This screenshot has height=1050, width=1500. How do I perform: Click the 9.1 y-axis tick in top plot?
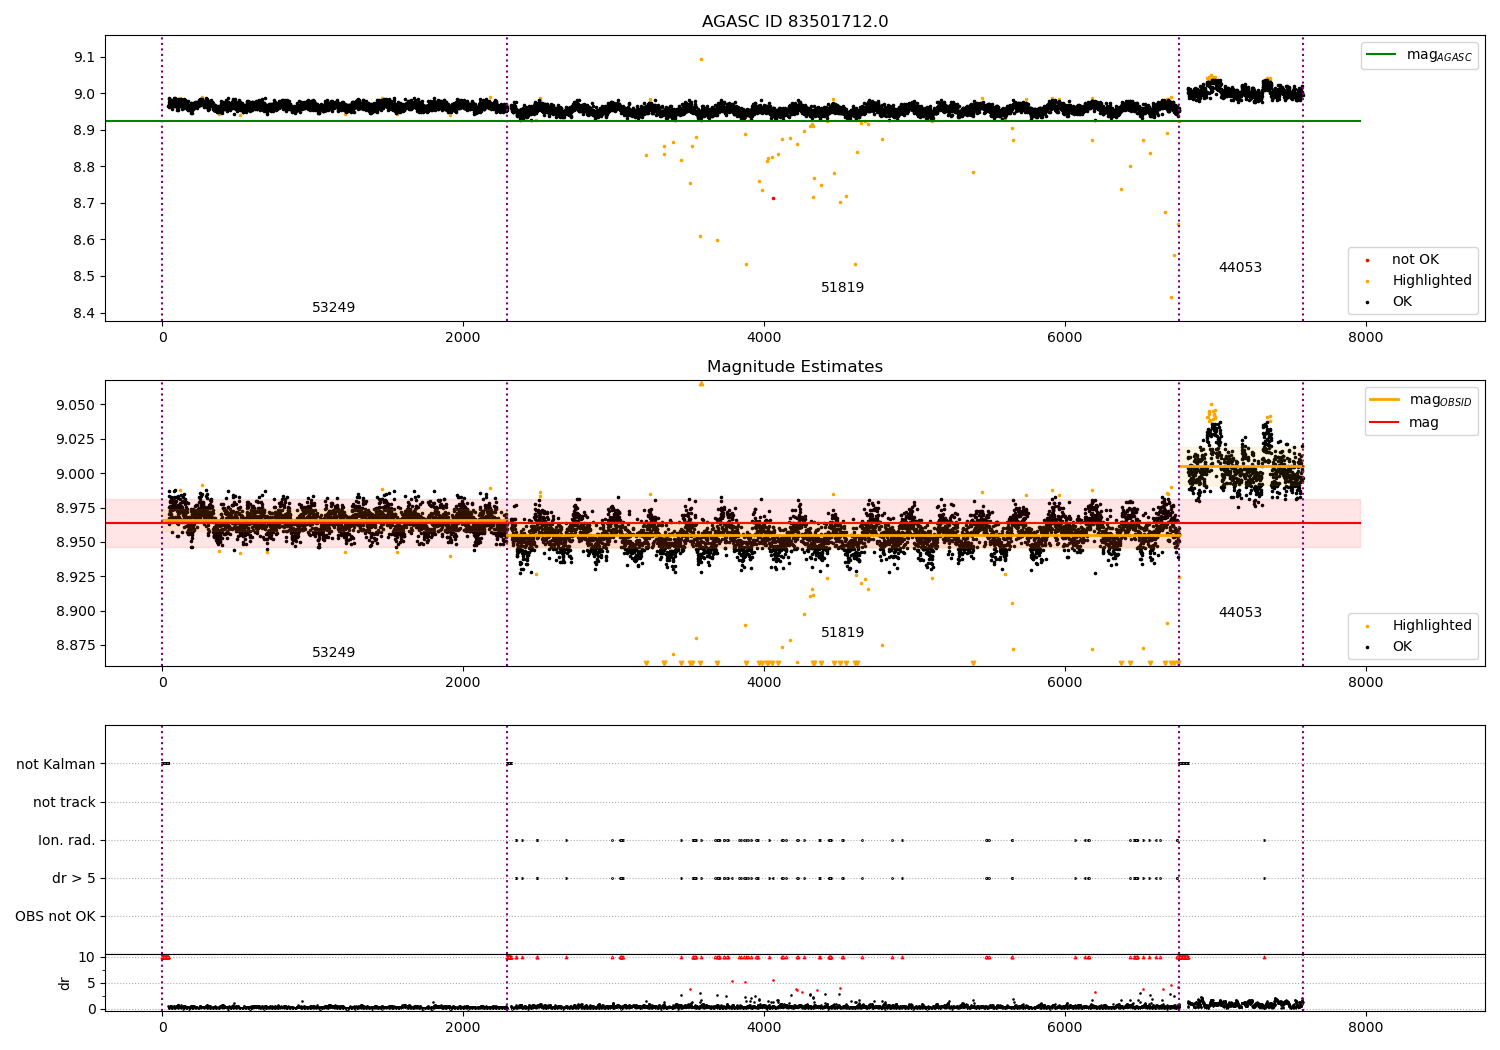tap(85, 57)
